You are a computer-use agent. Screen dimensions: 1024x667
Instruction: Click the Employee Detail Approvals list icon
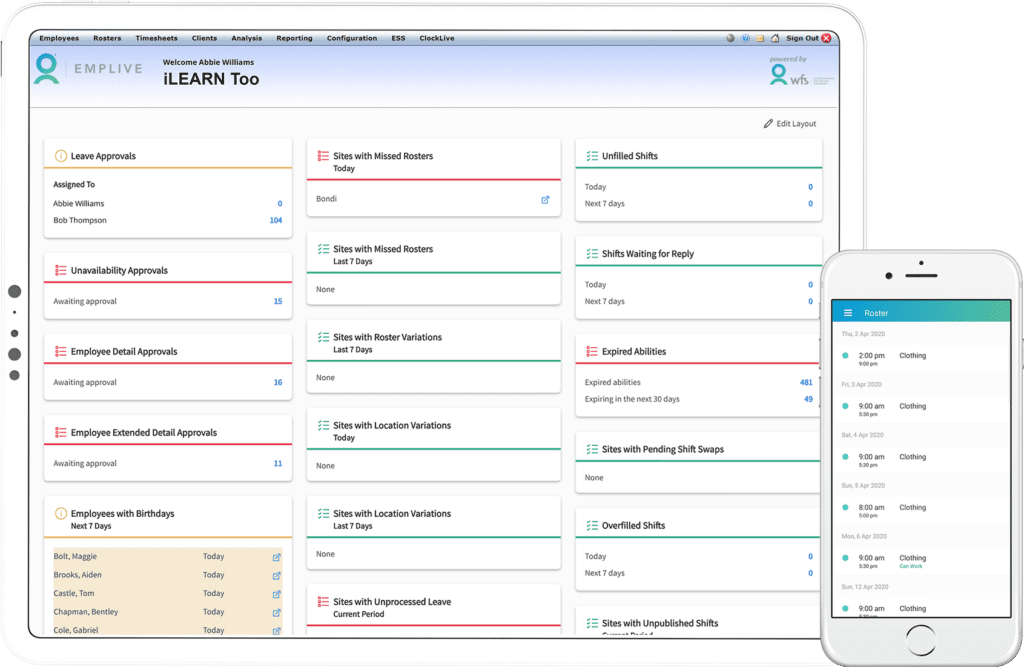point(61,351)
